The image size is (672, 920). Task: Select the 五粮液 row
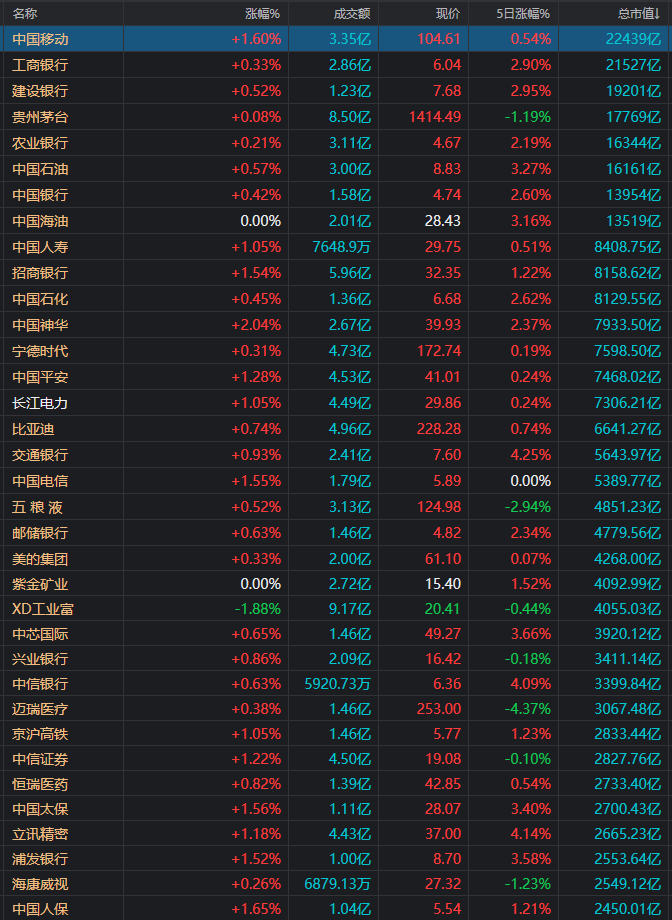40,507
